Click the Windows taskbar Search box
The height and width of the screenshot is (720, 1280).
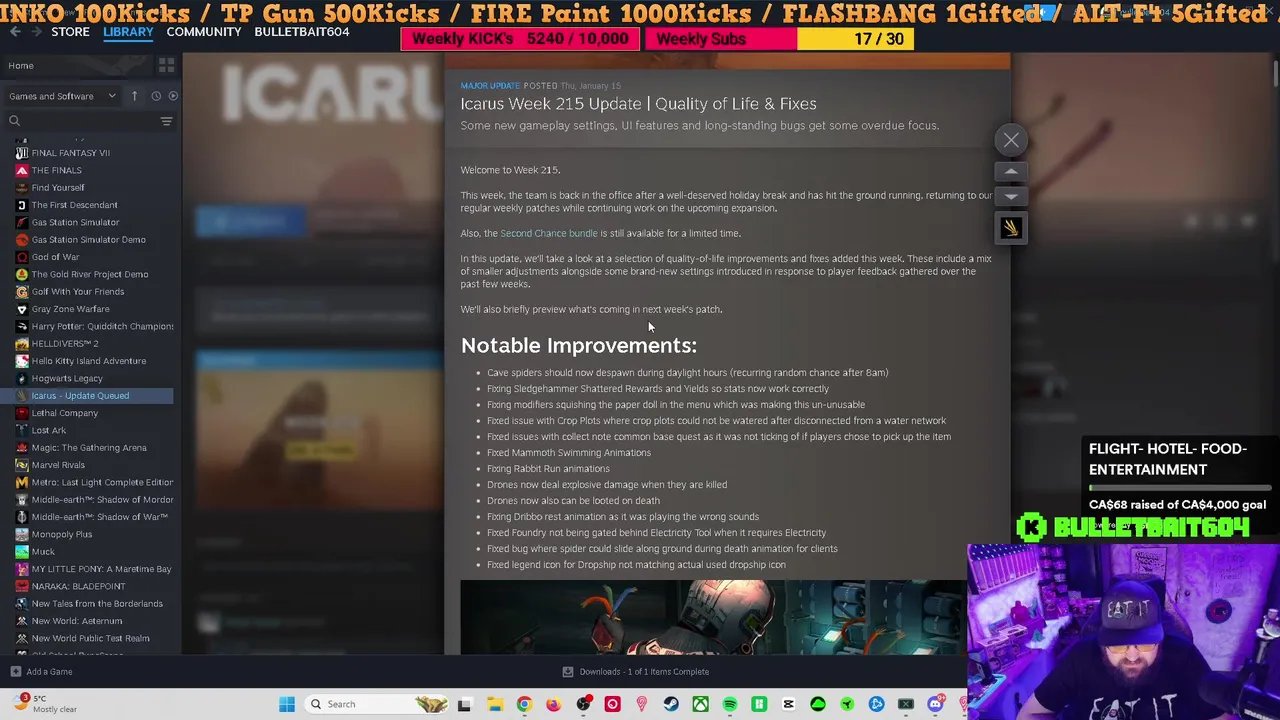(378, 704)
